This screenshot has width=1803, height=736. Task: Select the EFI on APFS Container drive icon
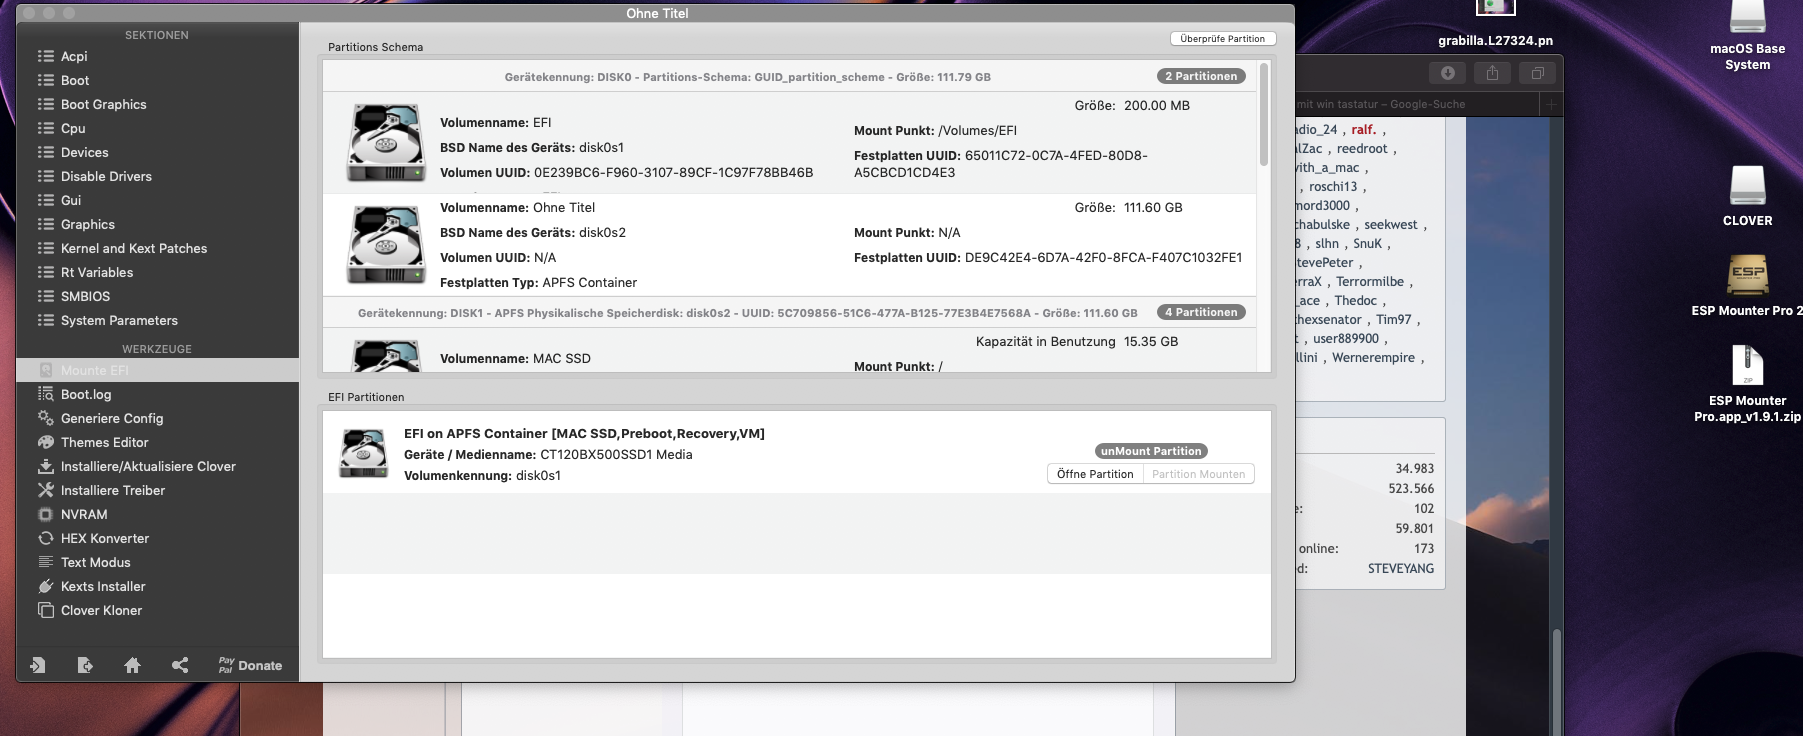coord(363,454)
